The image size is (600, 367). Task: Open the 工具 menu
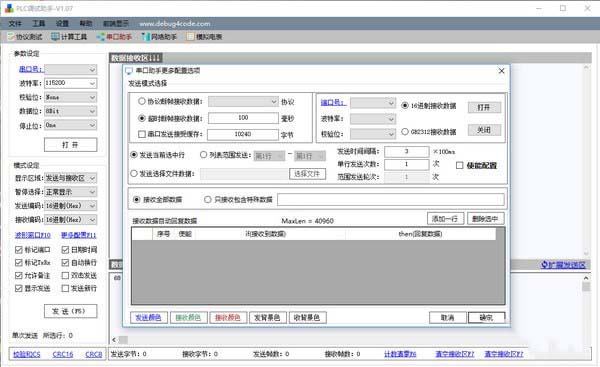(39, 24)
